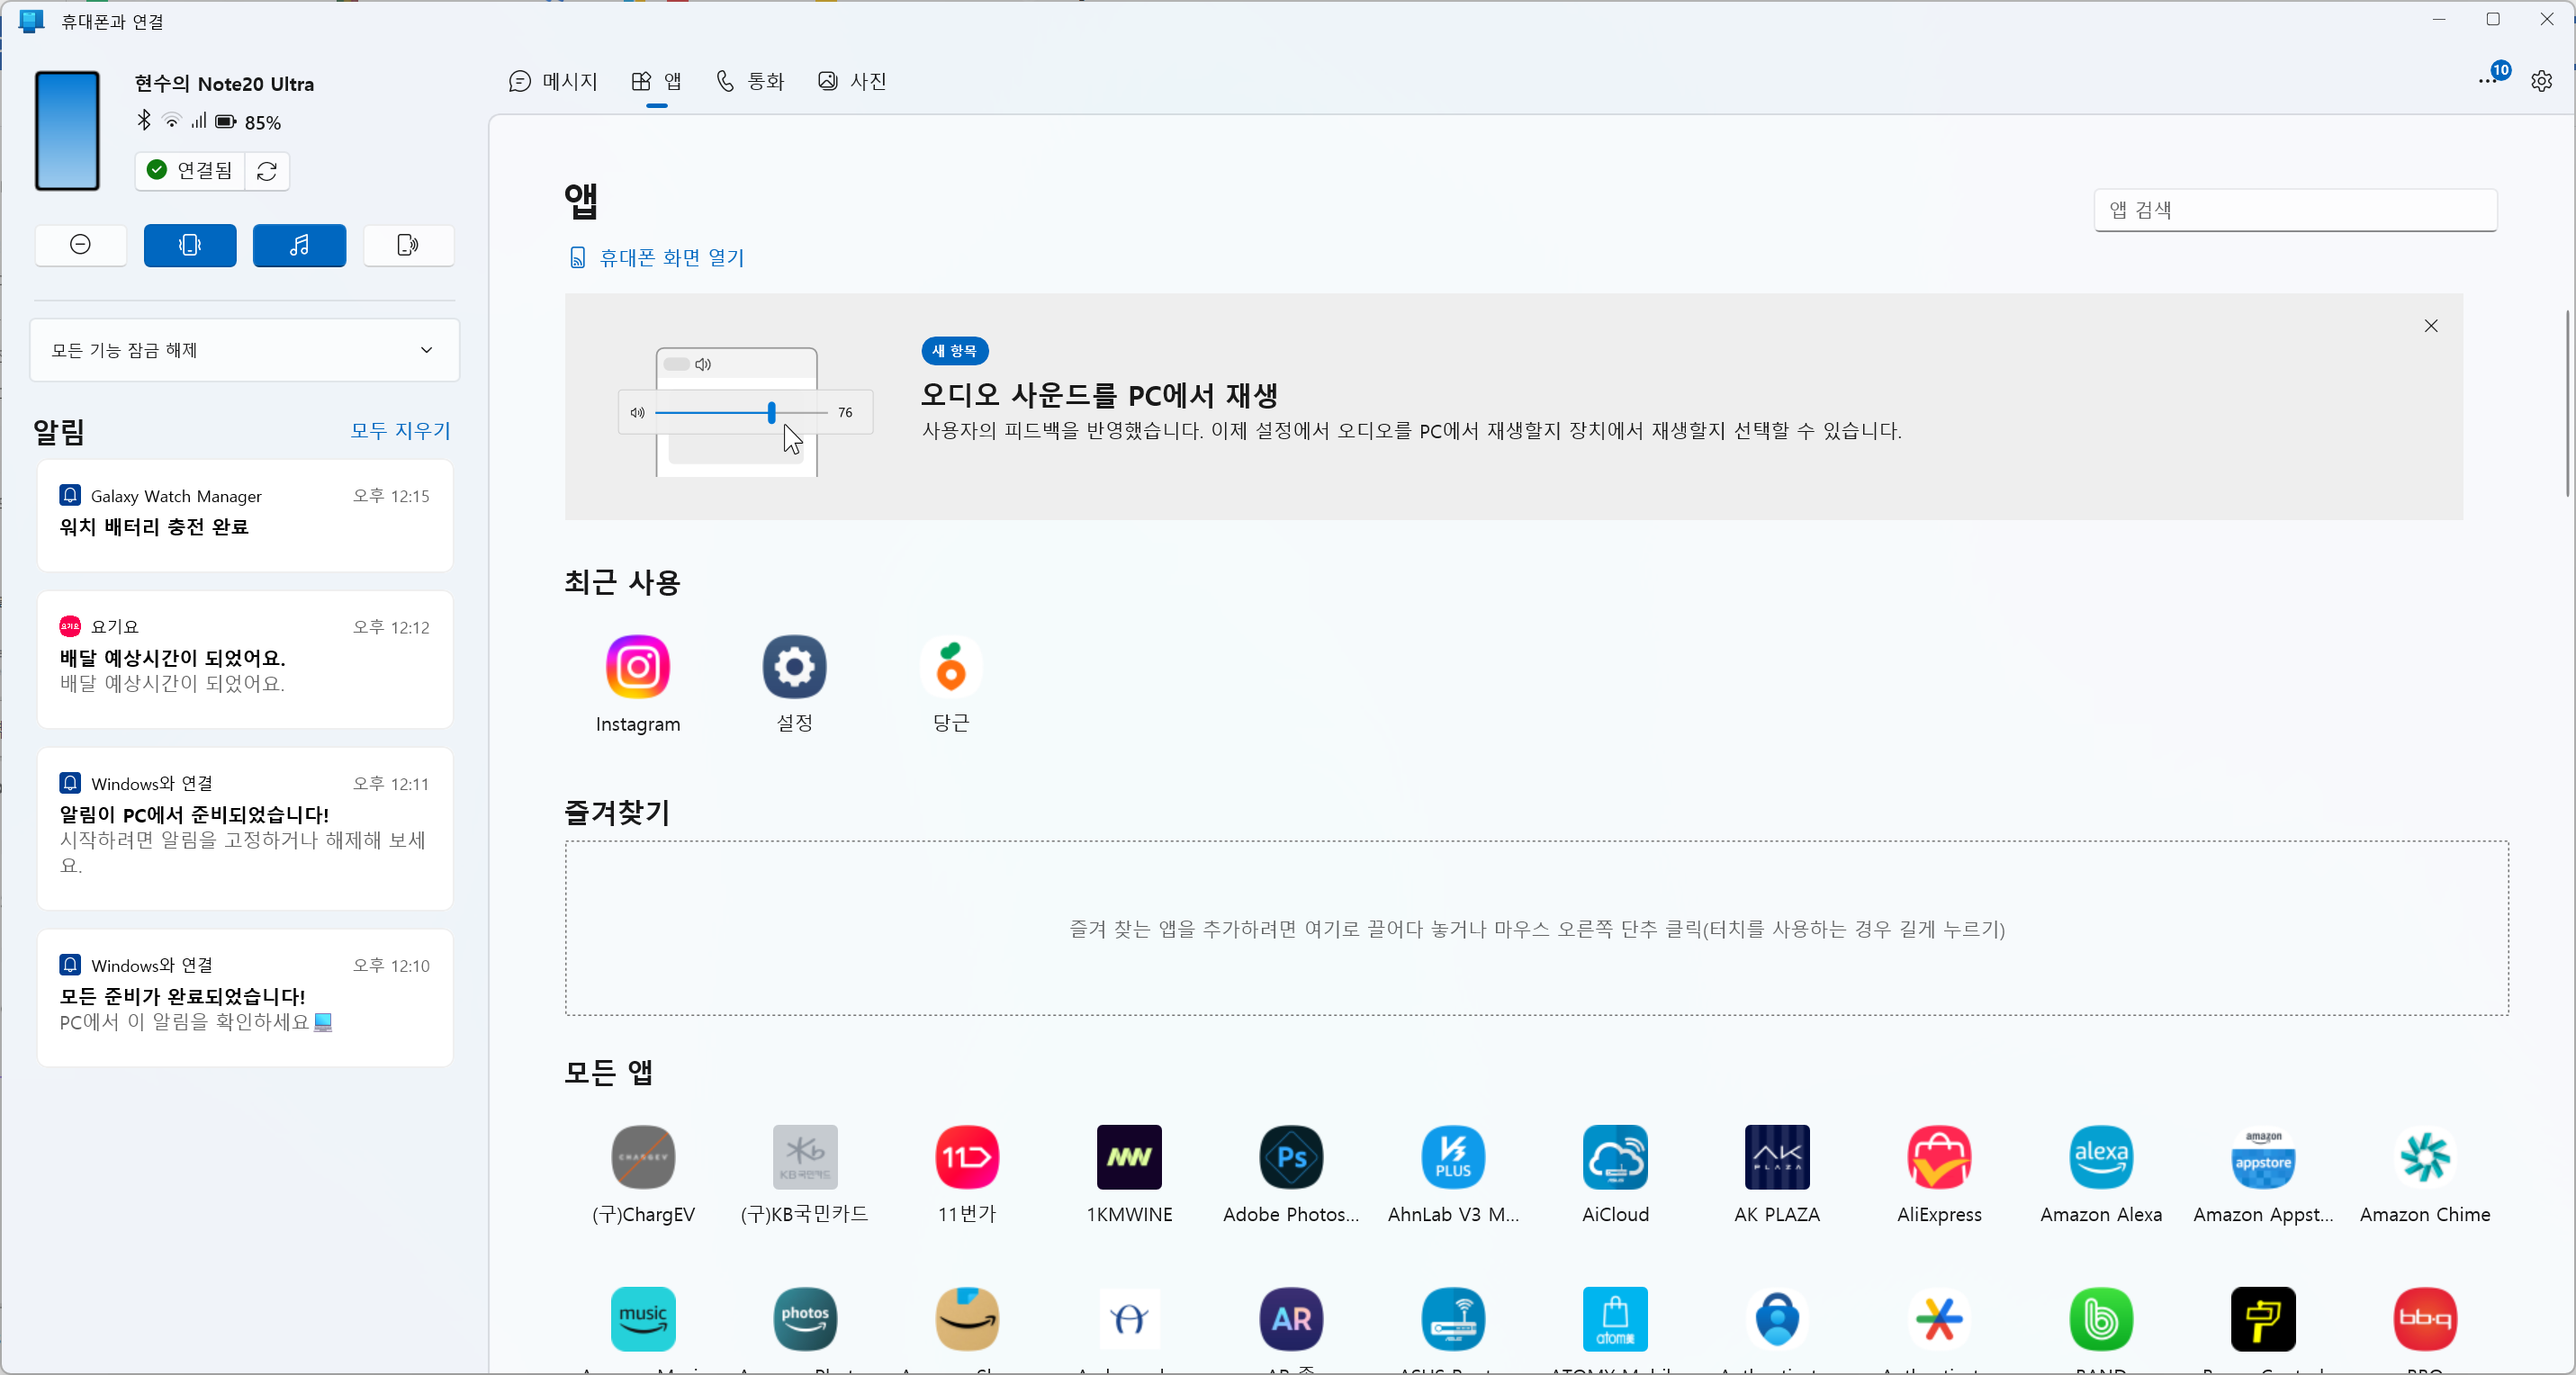Click the phone screen thumbnail
Image resolution: width=2576 pixels, height=1375 pixels.
[67, 130]
